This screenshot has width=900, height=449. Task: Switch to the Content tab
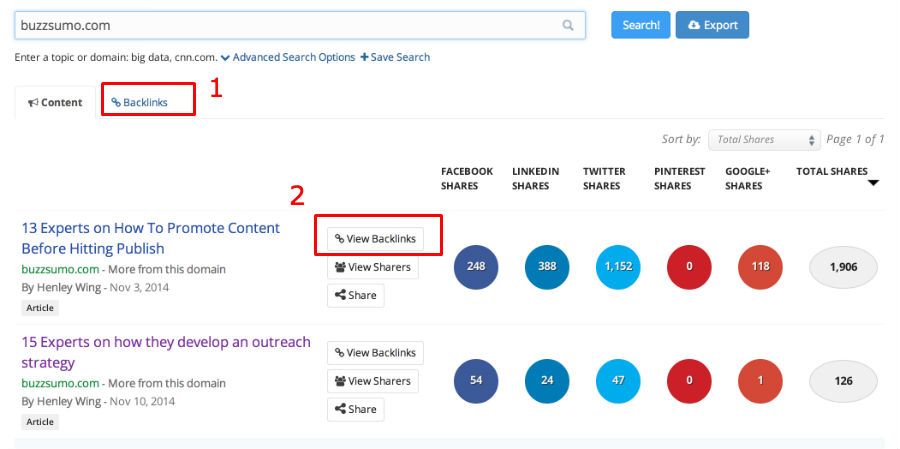click(55, 103)
